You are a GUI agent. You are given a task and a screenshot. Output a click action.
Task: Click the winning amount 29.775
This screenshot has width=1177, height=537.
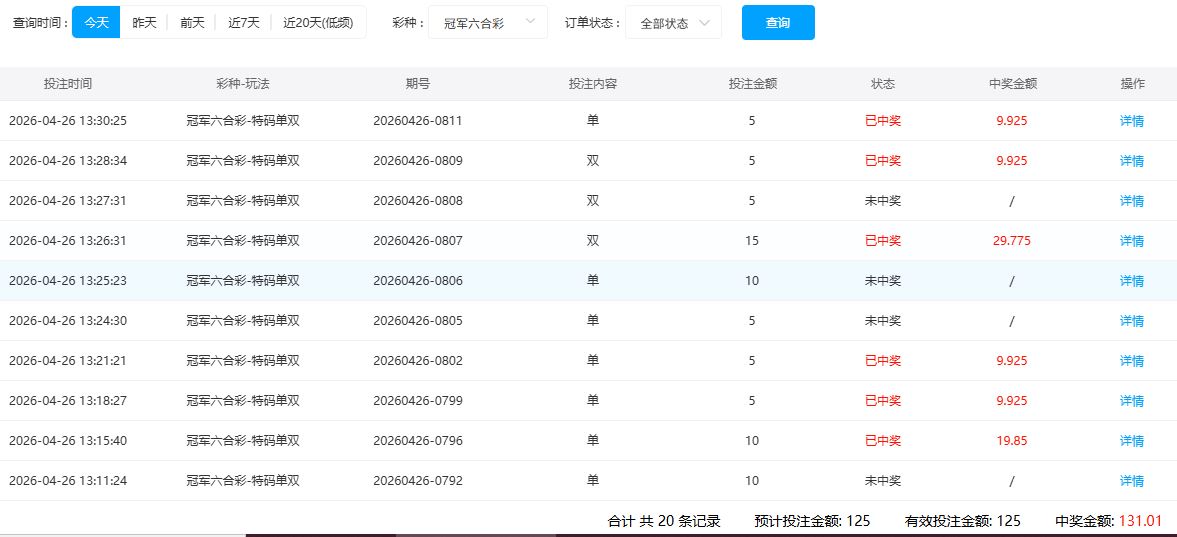[1012, 241]
